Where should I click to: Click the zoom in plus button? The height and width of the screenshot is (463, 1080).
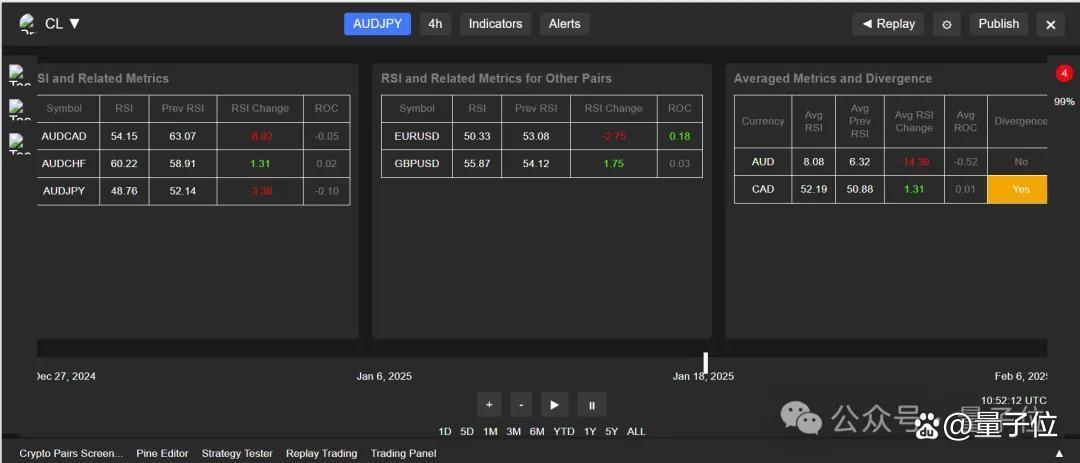coord(489,405)
